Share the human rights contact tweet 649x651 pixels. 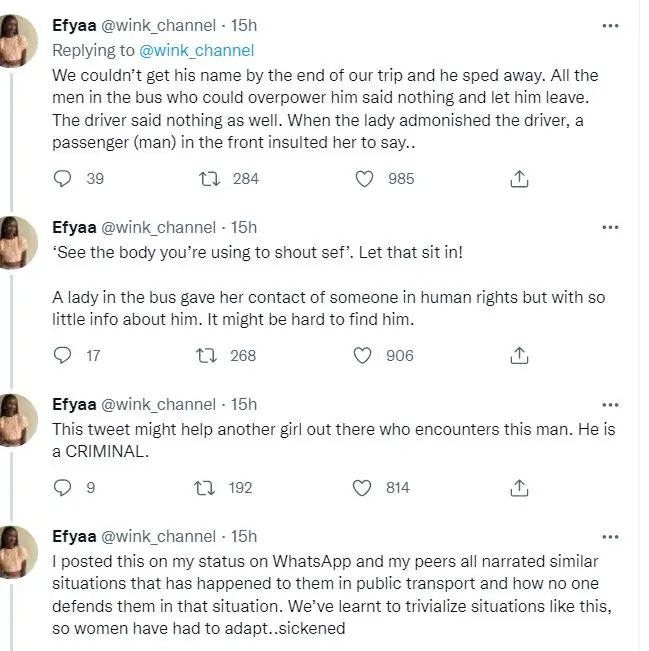519,355
